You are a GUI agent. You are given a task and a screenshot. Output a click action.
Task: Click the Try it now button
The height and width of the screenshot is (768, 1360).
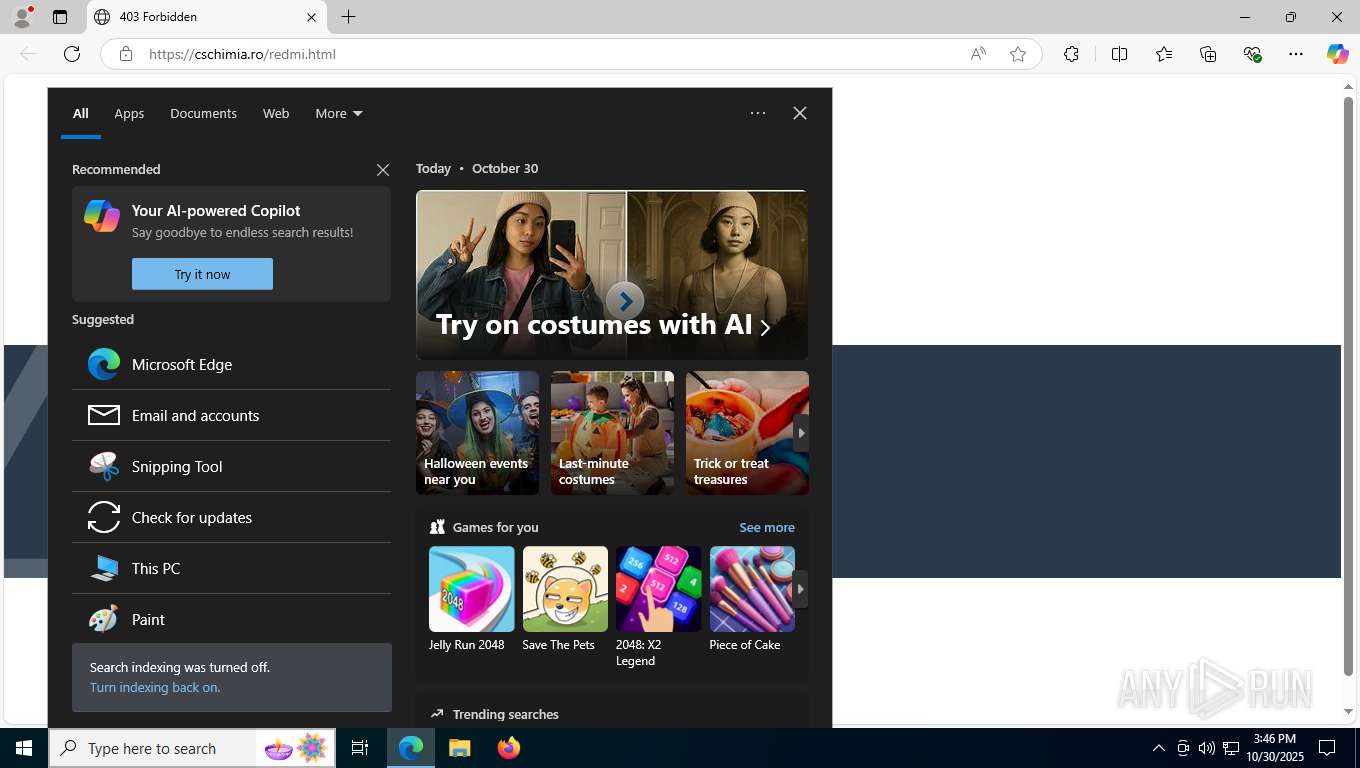point(202,274)
